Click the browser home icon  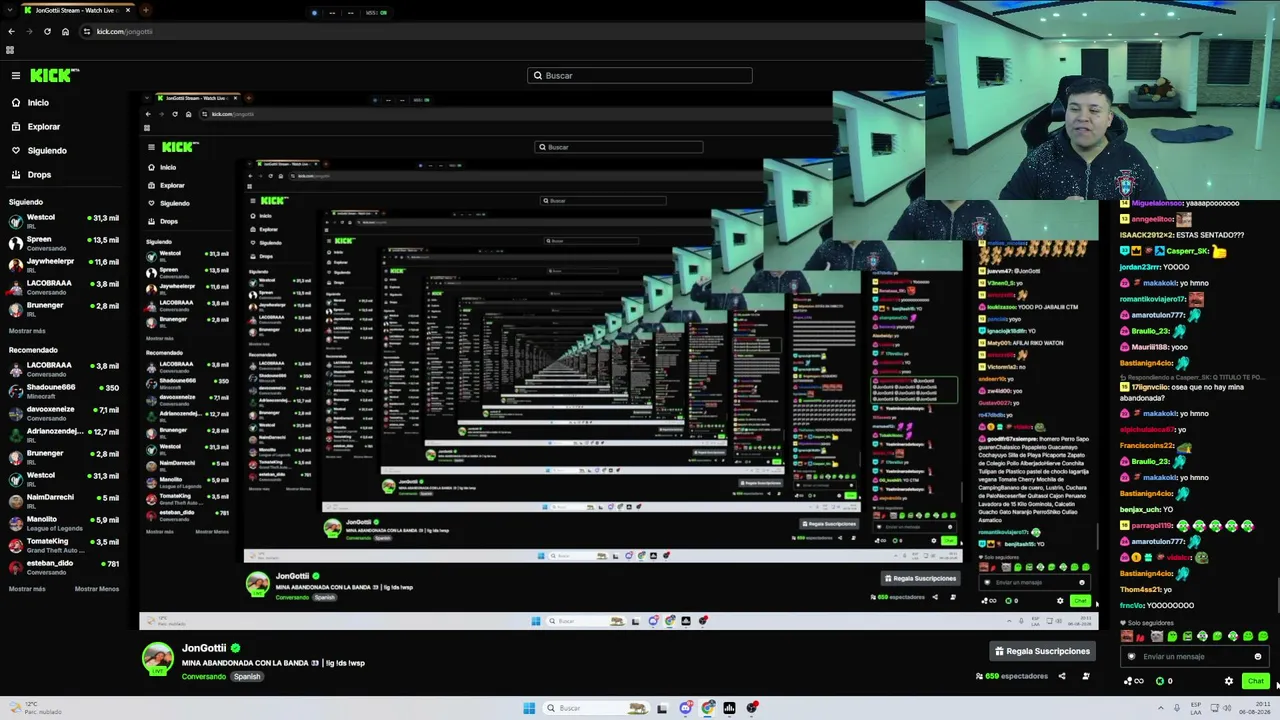(x=65, y=31)
